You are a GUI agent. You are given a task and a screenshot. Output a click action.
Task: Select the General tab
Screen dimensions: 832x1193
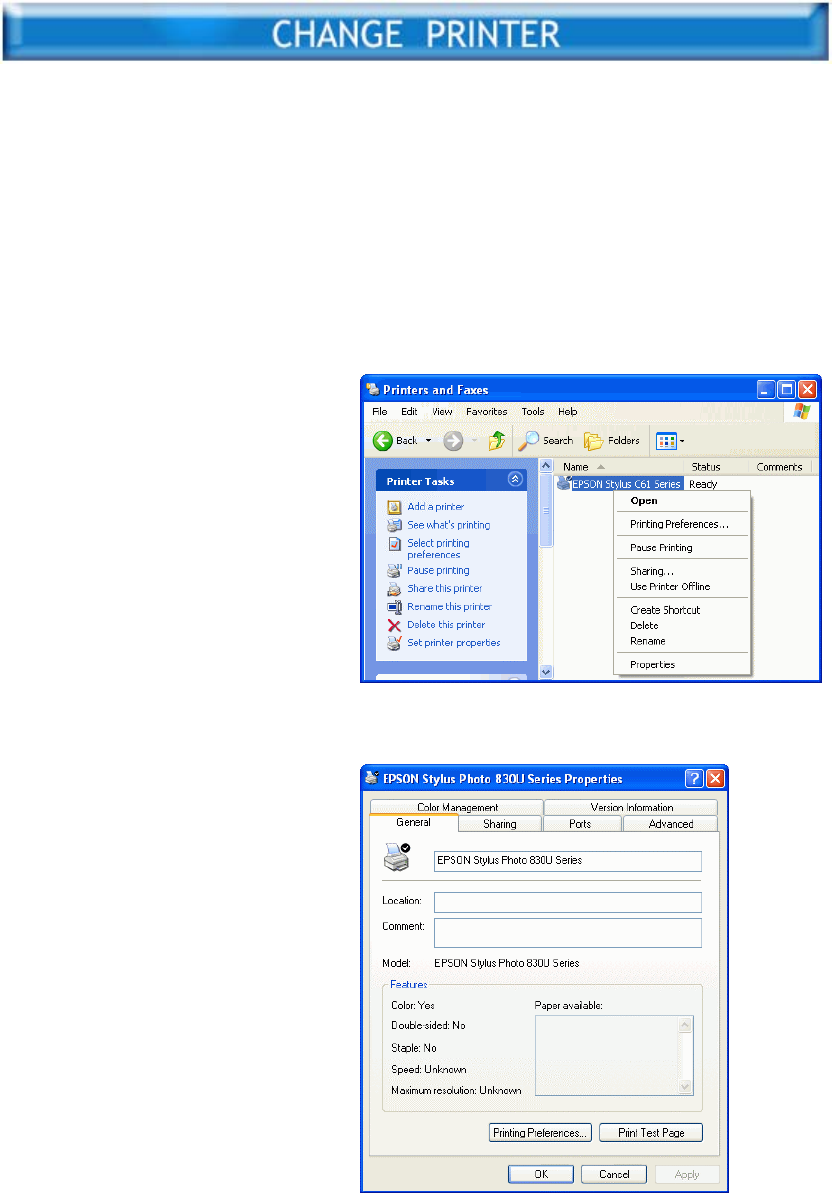414,822
